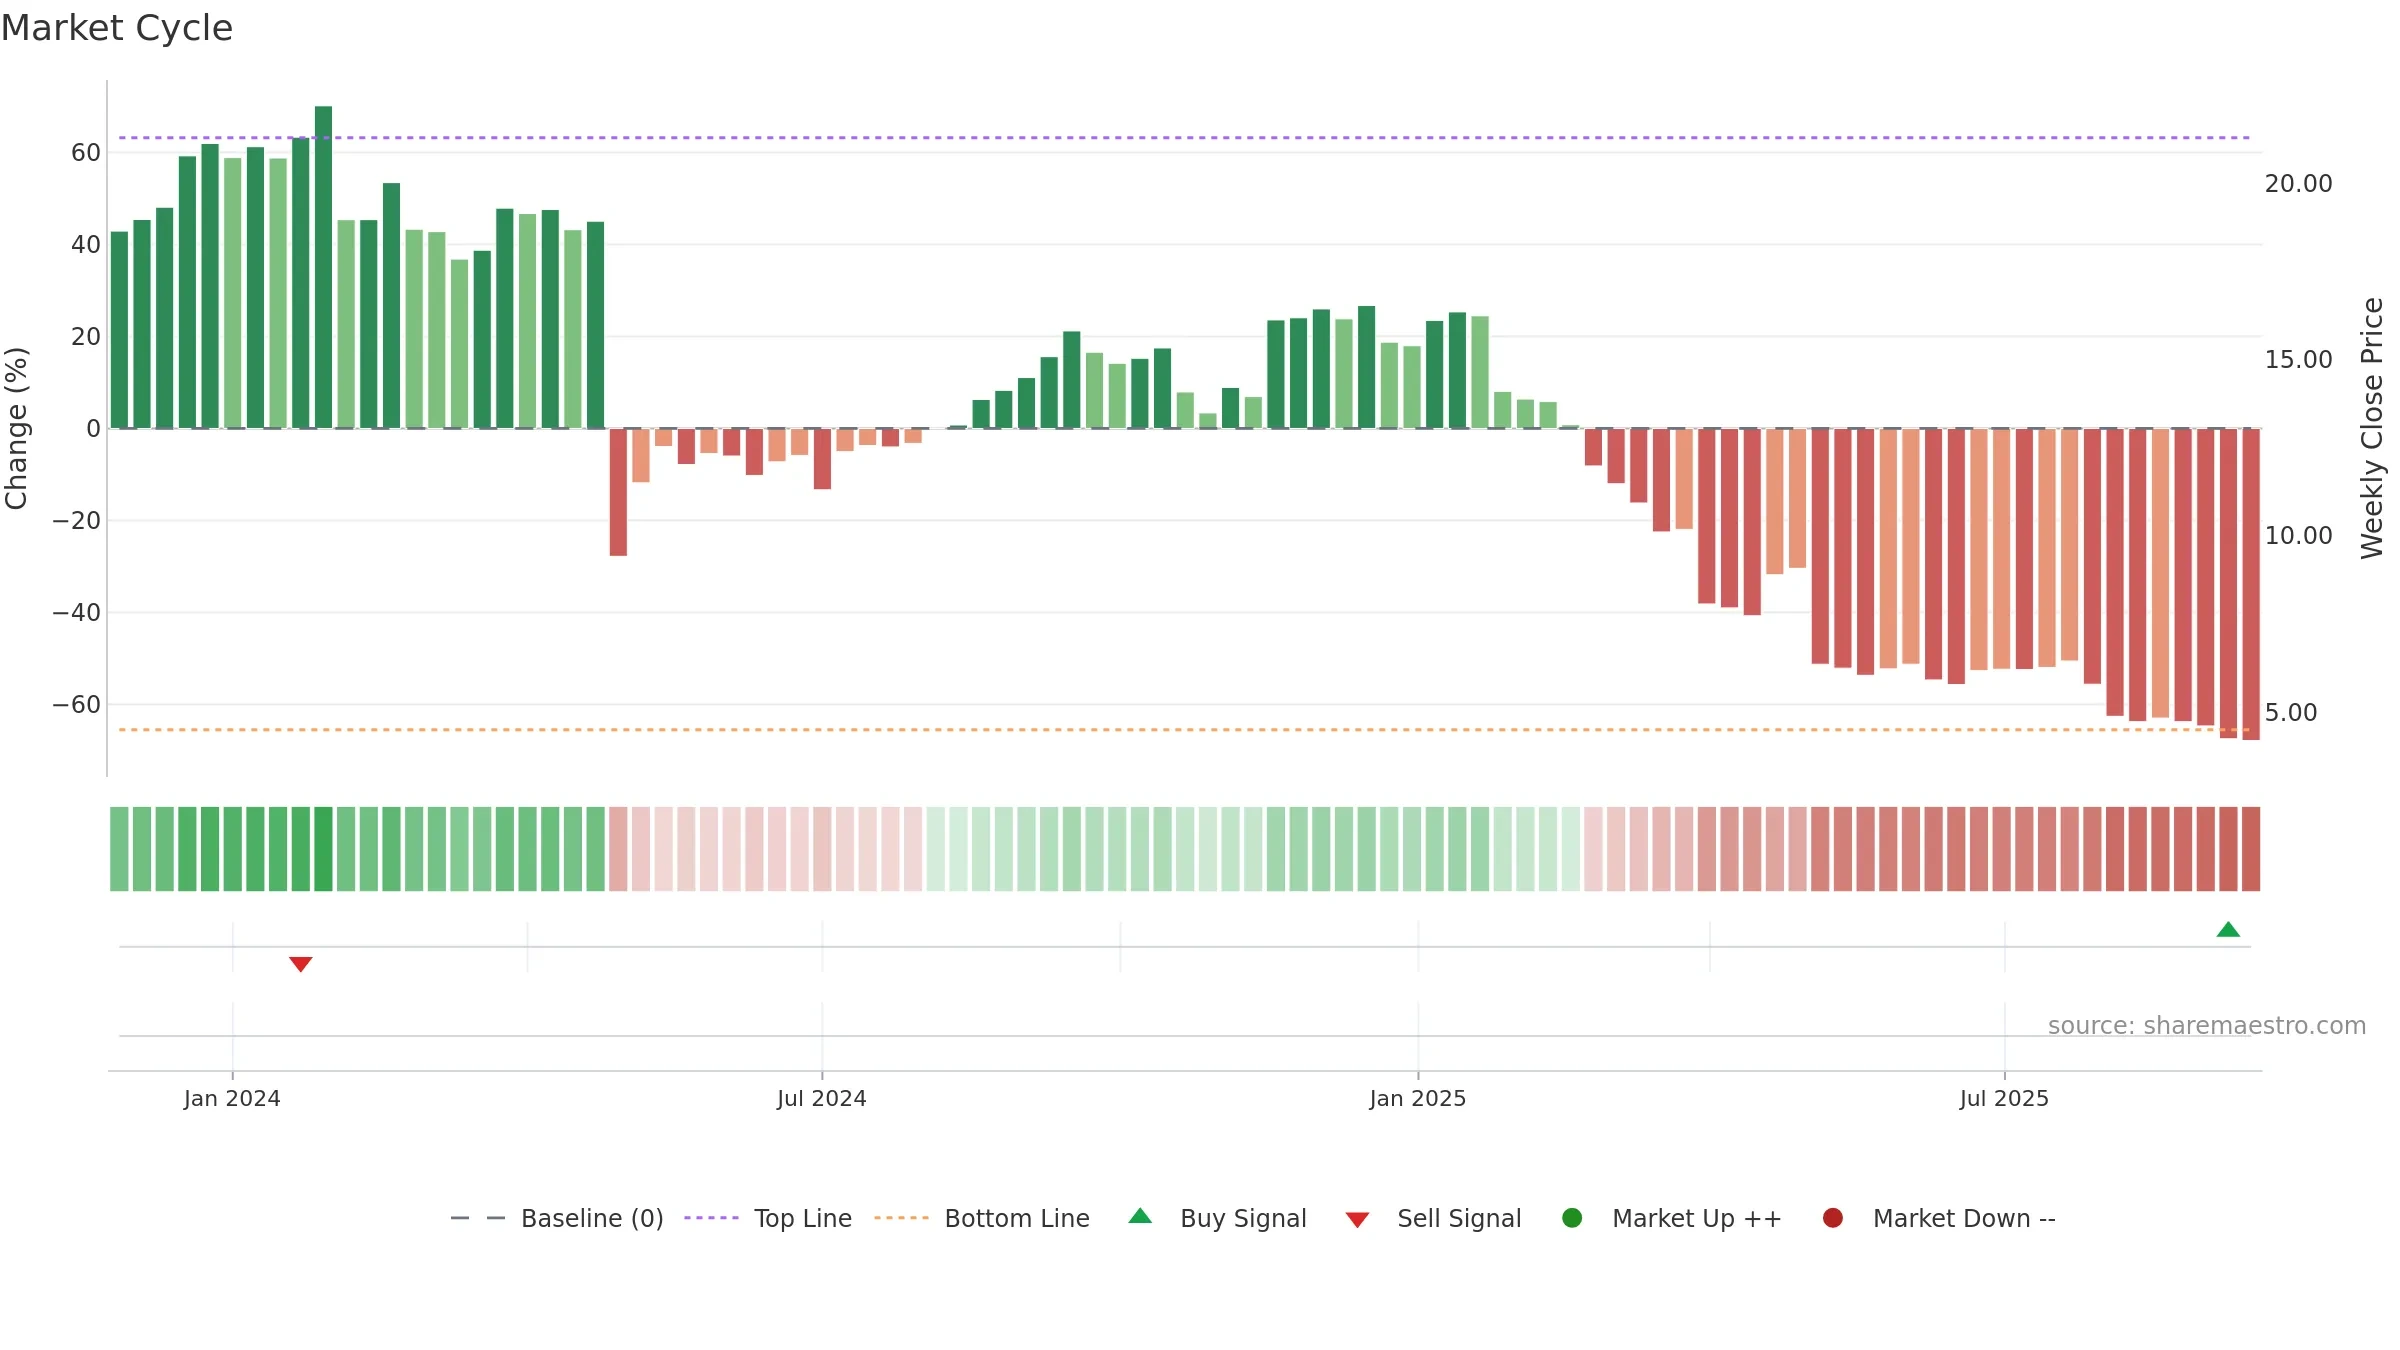Click the orange dotted Bottom Line on chart
Viewport: 2400px width, 1350px height.
[1184, 730]
